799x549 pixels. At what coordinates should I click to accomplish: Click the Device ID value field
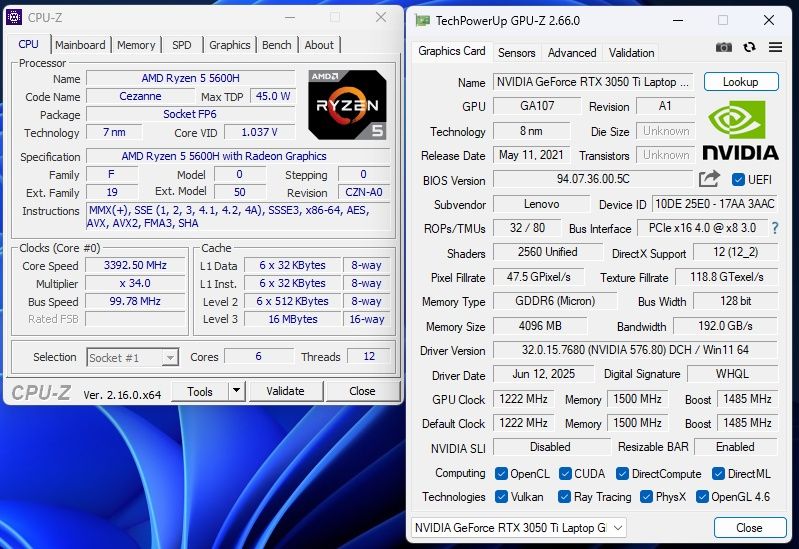(714, 204)
